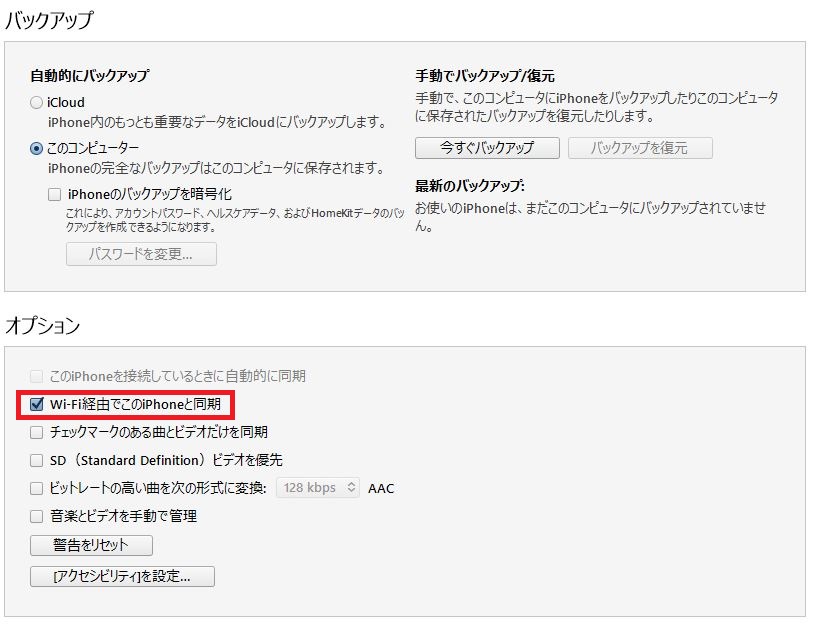Enable SD (Standard Definition) ビデオを優先 checkbox
Viewport: 816px width, 629px height.
coord(36,460)
